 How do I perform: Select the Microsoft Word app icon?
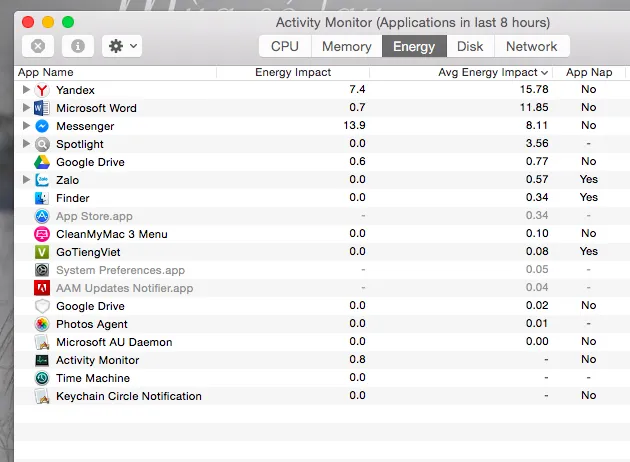[42, 108]
